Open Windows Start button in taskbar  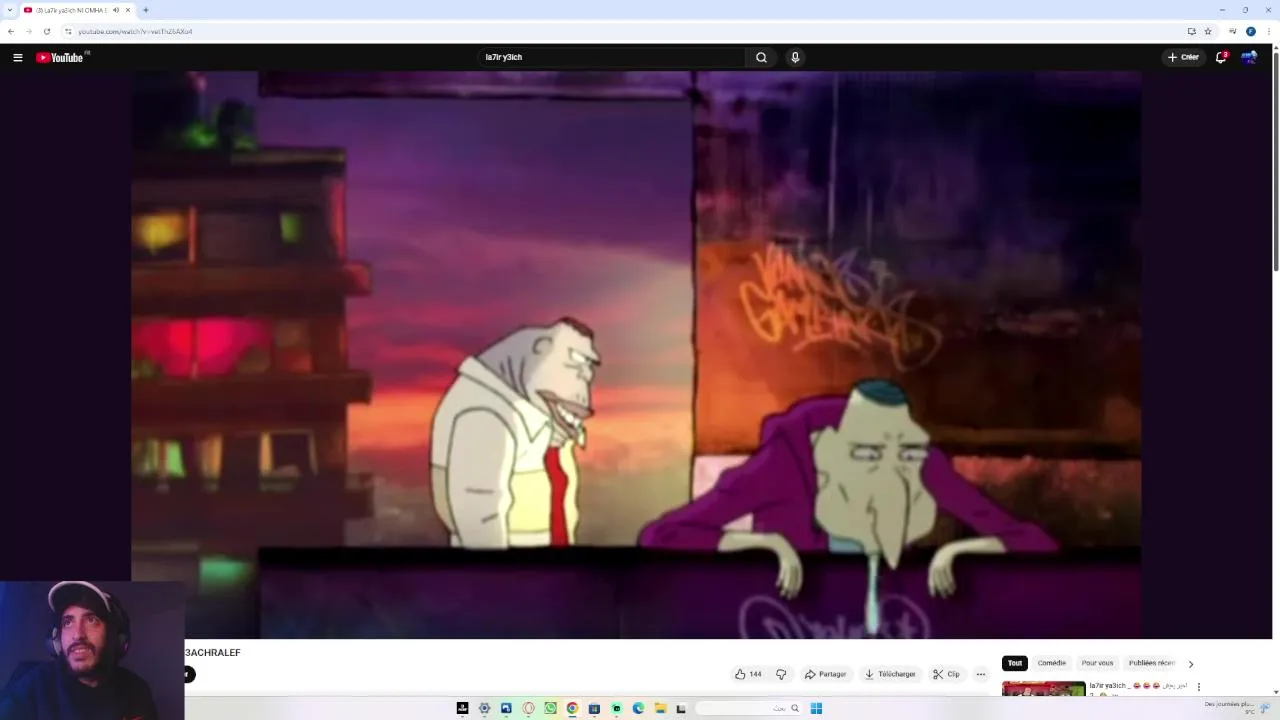coord(816,708)
